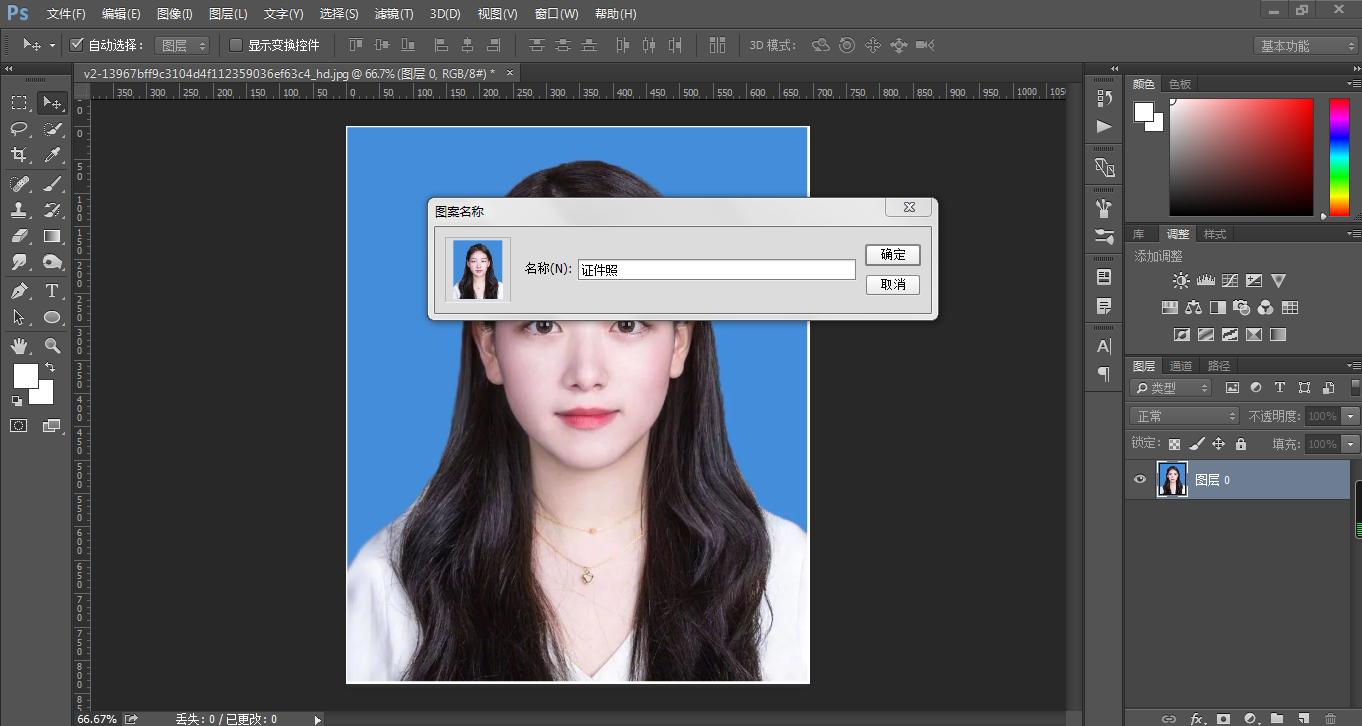The height and width of the screenshot is (726, 1362).
Task: Click the 名称 text input field
Action: coord(716,270)
